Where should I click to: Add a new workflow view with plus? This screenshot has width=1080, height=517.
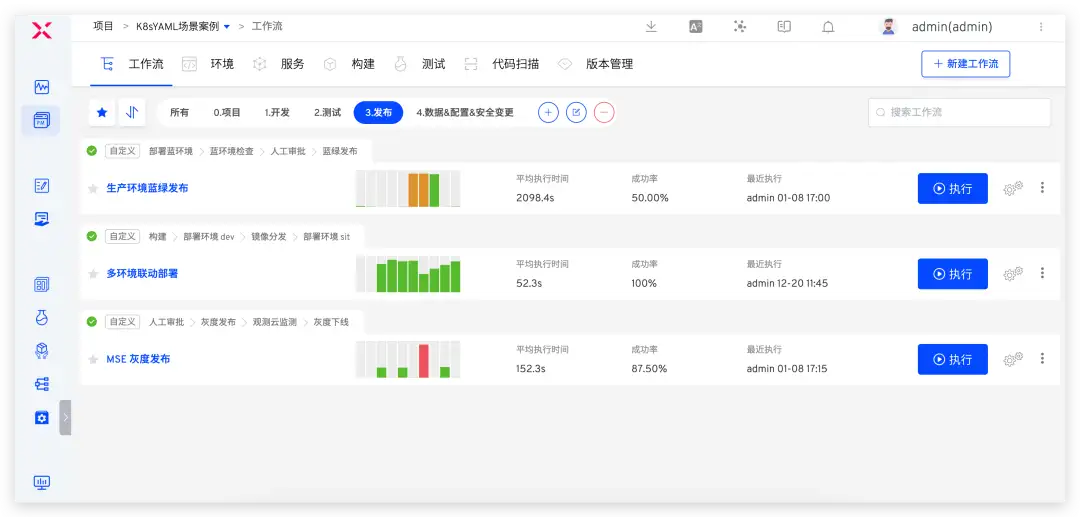[548, 112]
